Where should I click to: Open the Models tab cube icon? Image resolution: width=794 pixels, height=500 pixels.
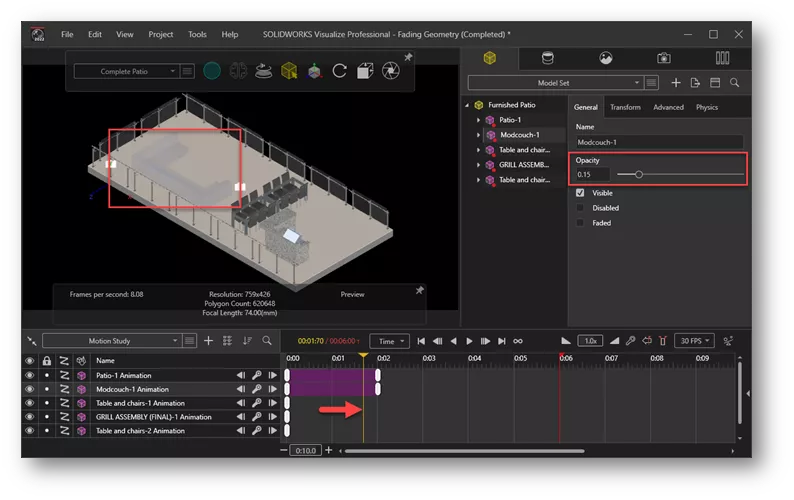[489, 58]
